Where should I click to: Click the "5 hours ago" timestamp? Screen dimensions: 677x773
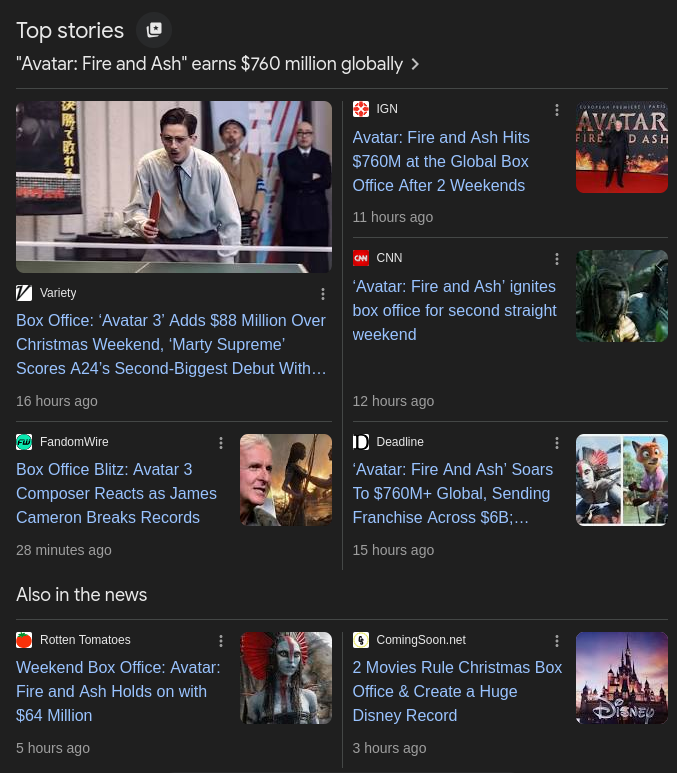click(x=53, y=748)
